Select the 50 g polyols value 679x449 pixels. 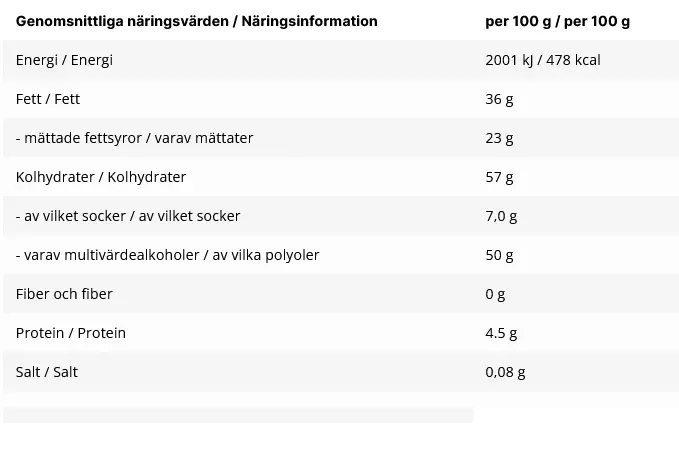click(x=499, y=255)
